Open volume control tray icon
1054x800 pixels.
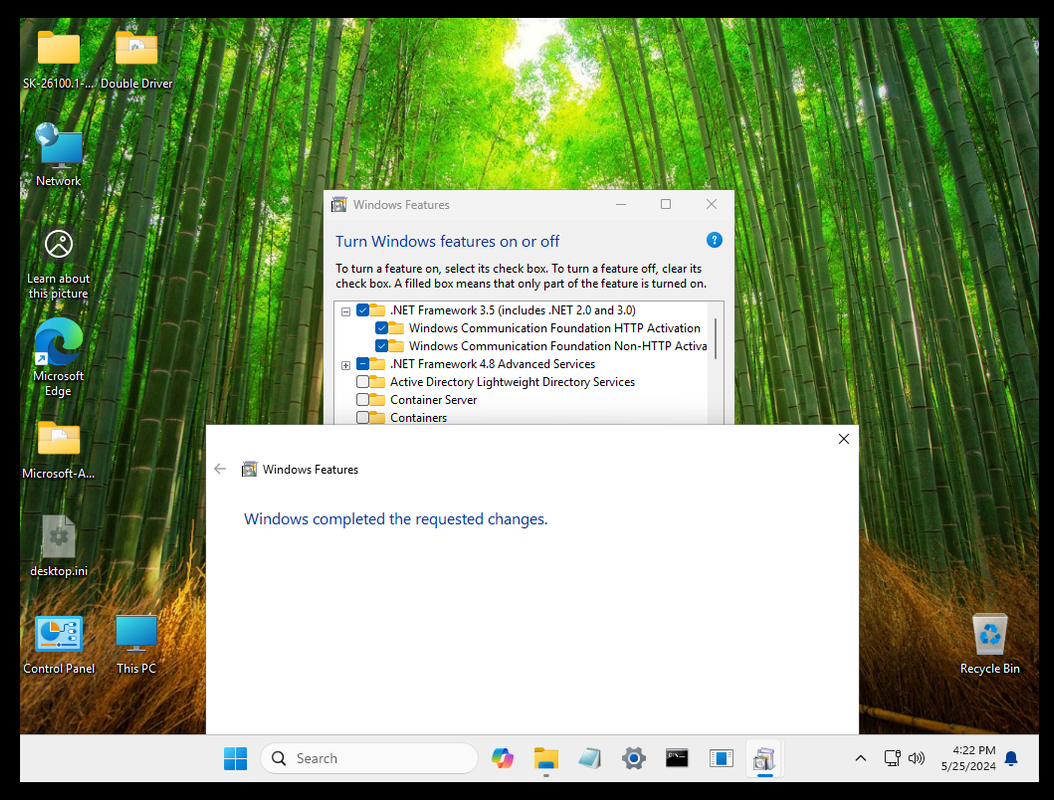[x=916, y=758]
